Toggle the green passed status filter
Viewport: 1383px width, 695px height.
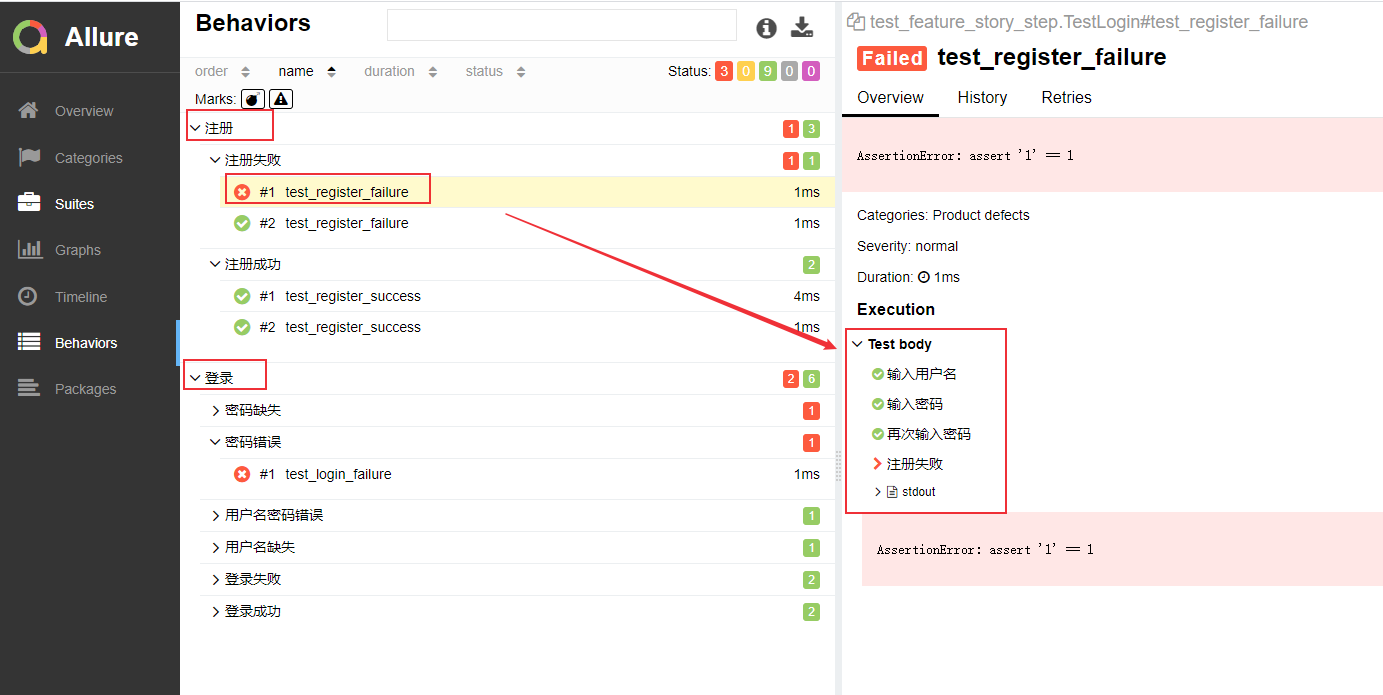coord(767,71)
